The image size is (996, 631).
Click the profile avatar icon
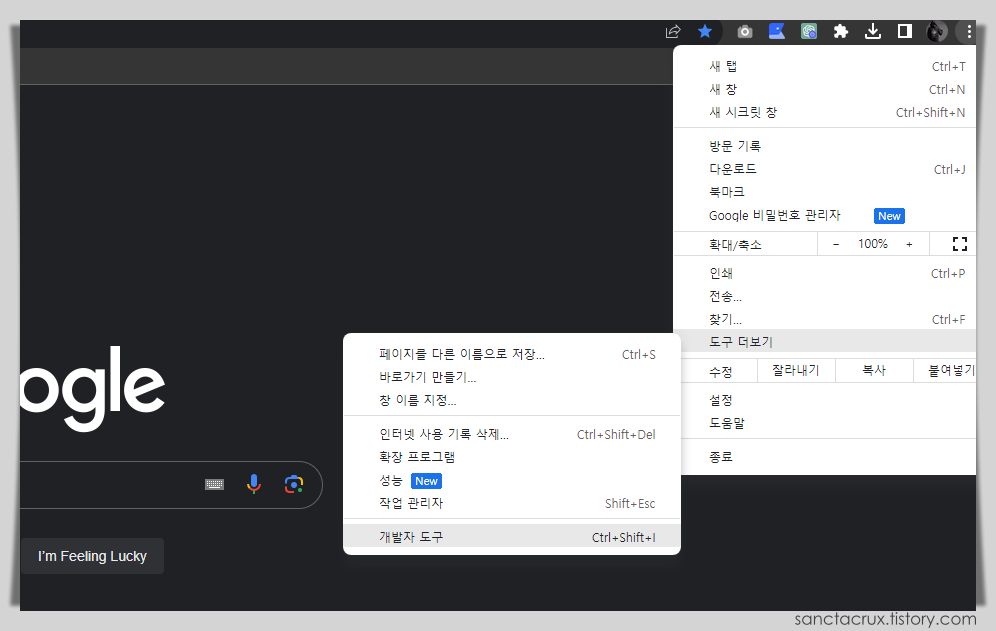[x=936, y=31]
